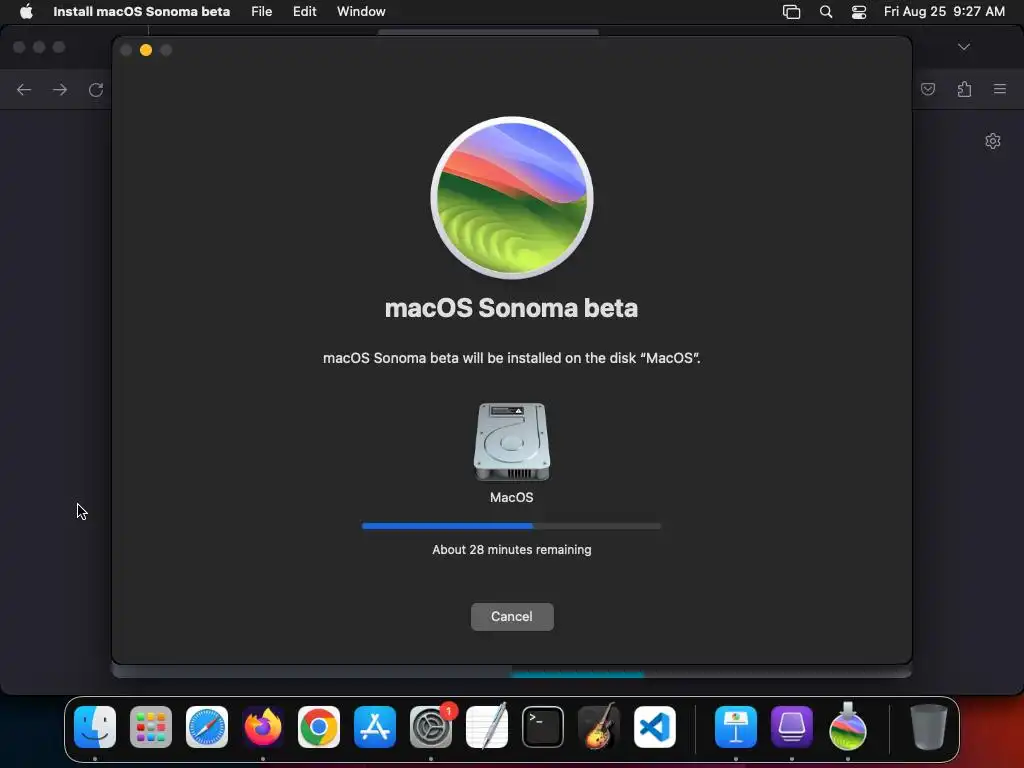
Task: Reload the page in the Firefox window
Action: [x=96, y=89]
